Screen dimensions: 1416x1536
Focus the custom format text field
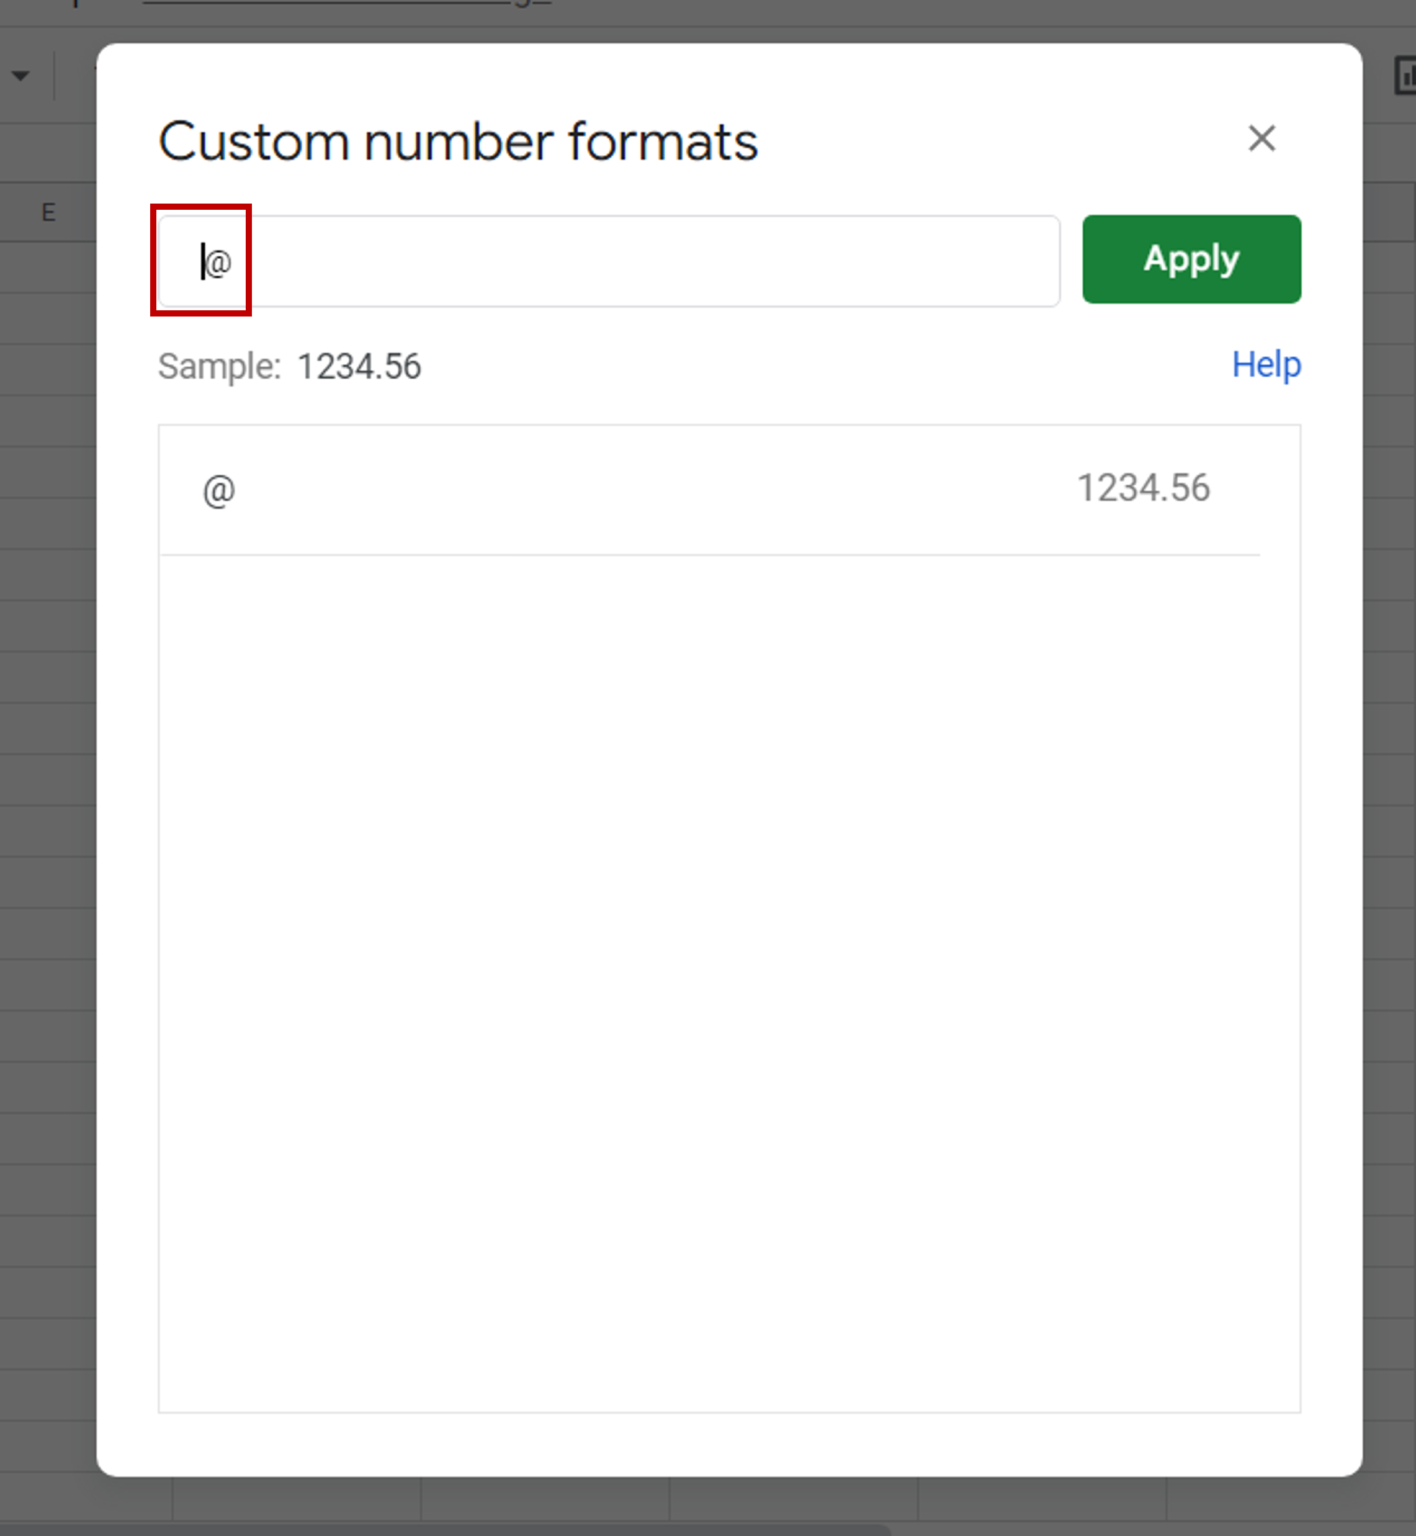pos(609,261)
